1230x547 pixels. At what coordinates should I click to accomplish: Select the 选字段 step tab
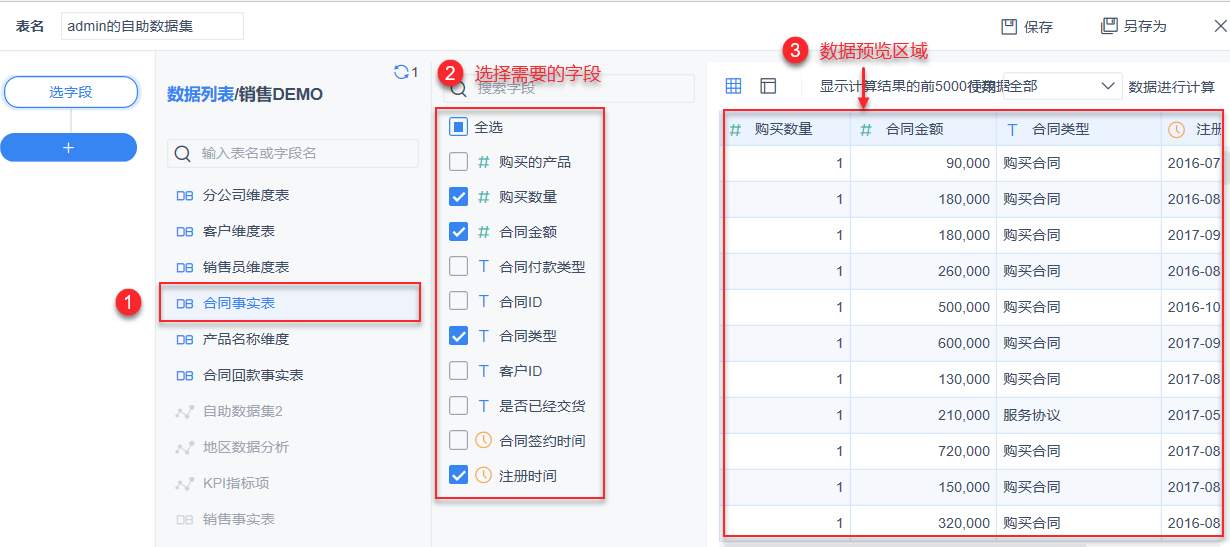pyautogui.click(x=70, y=92)
